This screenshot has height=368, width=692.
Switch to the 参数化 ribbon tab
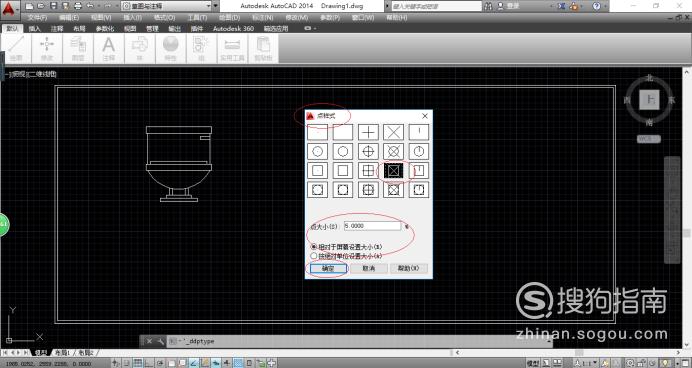(105, 29)
